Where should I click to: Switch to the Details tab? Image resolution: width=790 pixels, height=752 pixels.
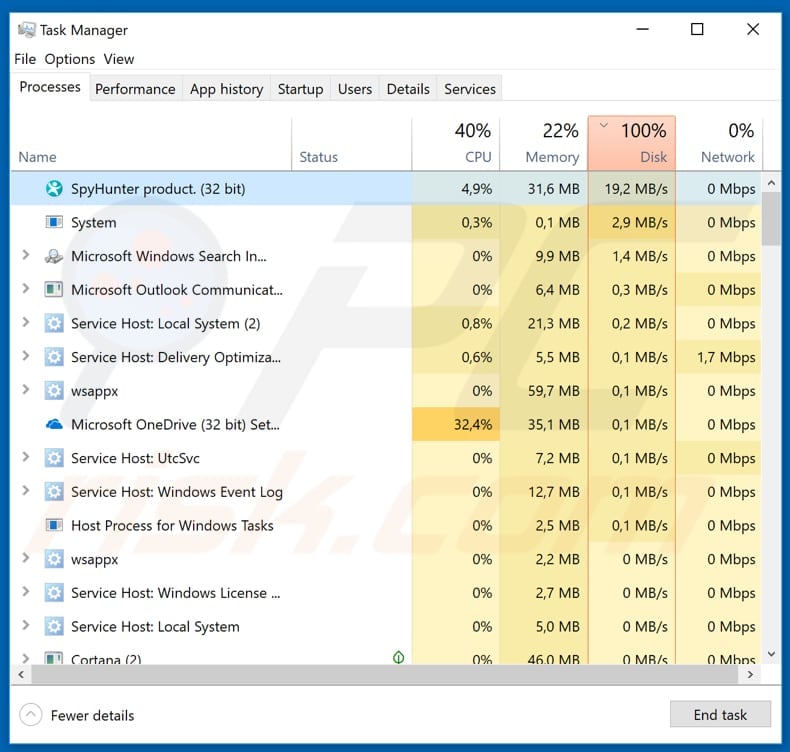(408, 89)
